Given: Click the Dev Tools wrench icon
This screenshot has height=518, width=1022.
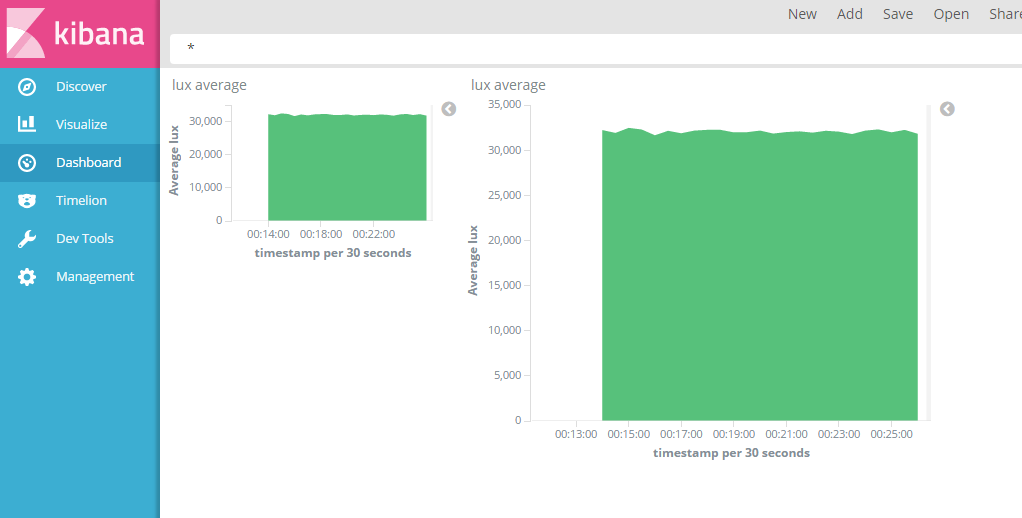Looking at the screenshot, I should point(27,239).
